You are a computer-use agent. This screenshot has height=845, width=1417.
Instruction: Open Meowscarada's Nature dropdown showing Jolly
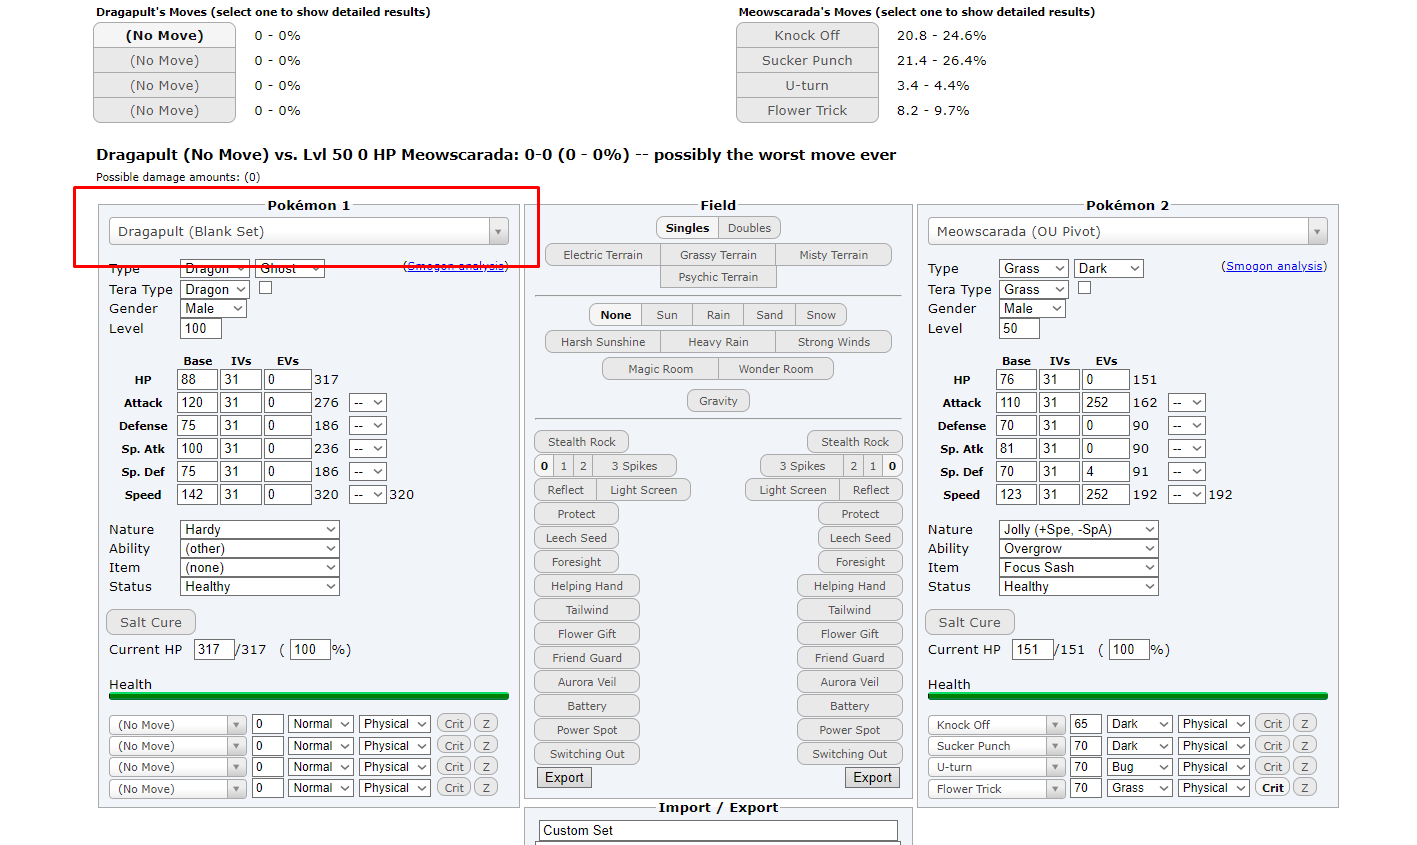coord(1079,529)
